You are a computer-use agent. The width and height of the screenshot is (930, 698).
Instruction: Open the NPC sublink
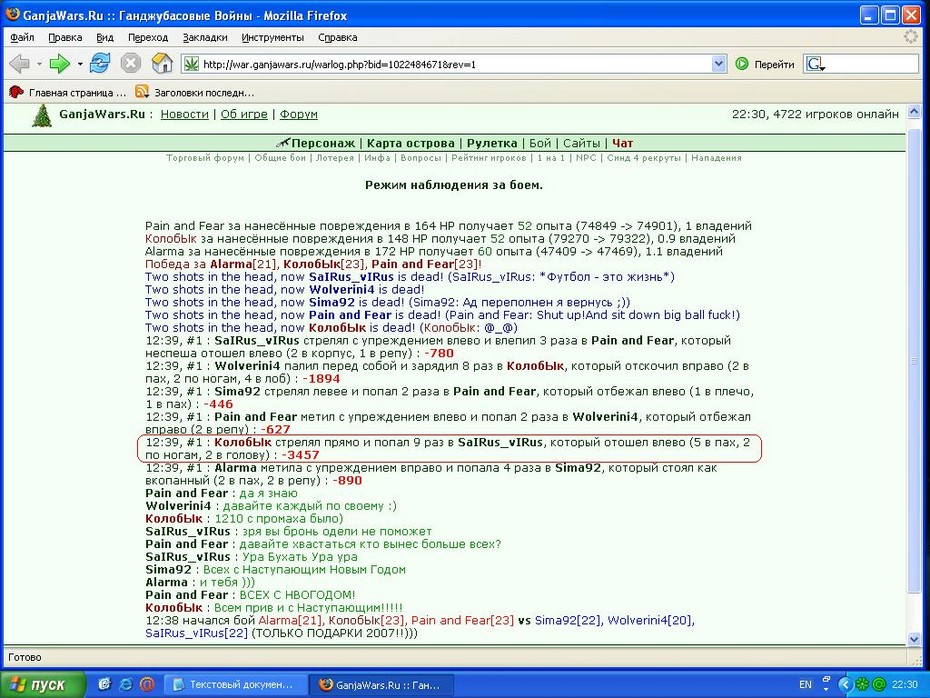point(586,158)
